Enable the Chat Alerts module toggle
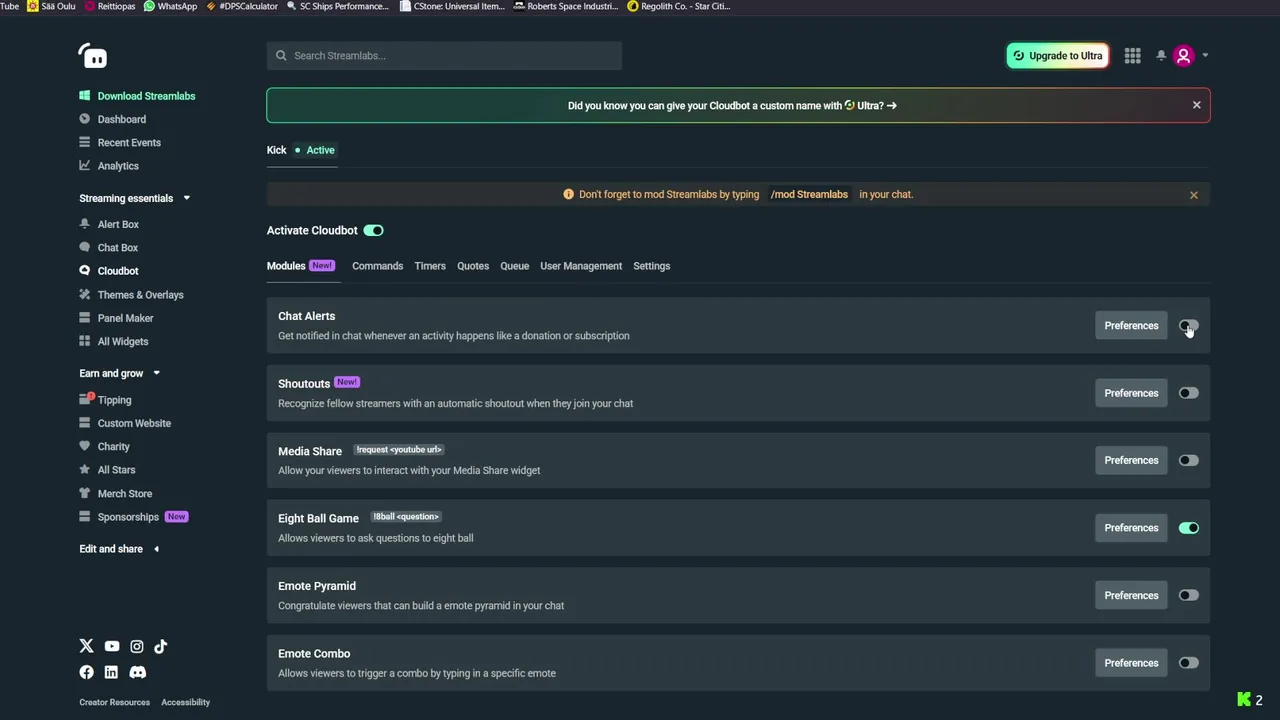 [1188, 325]
